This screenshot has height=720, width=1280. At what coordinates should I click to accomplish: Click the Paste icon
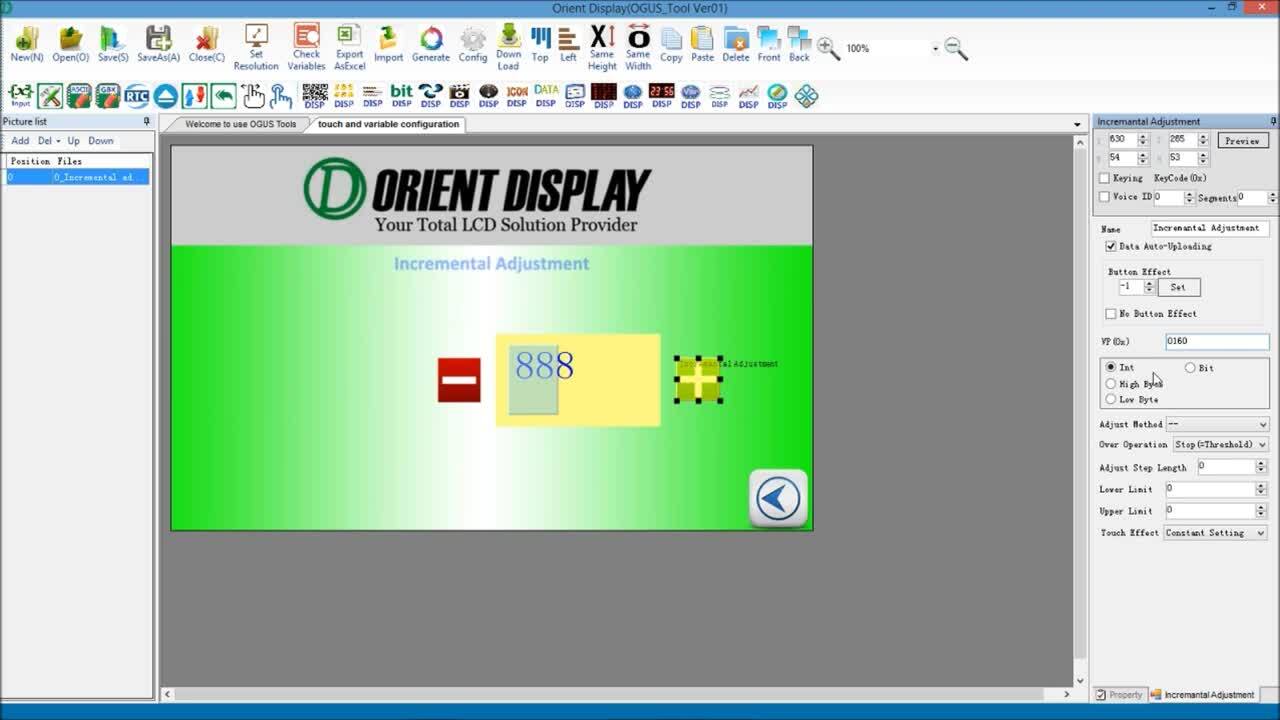tap(703, 45)
